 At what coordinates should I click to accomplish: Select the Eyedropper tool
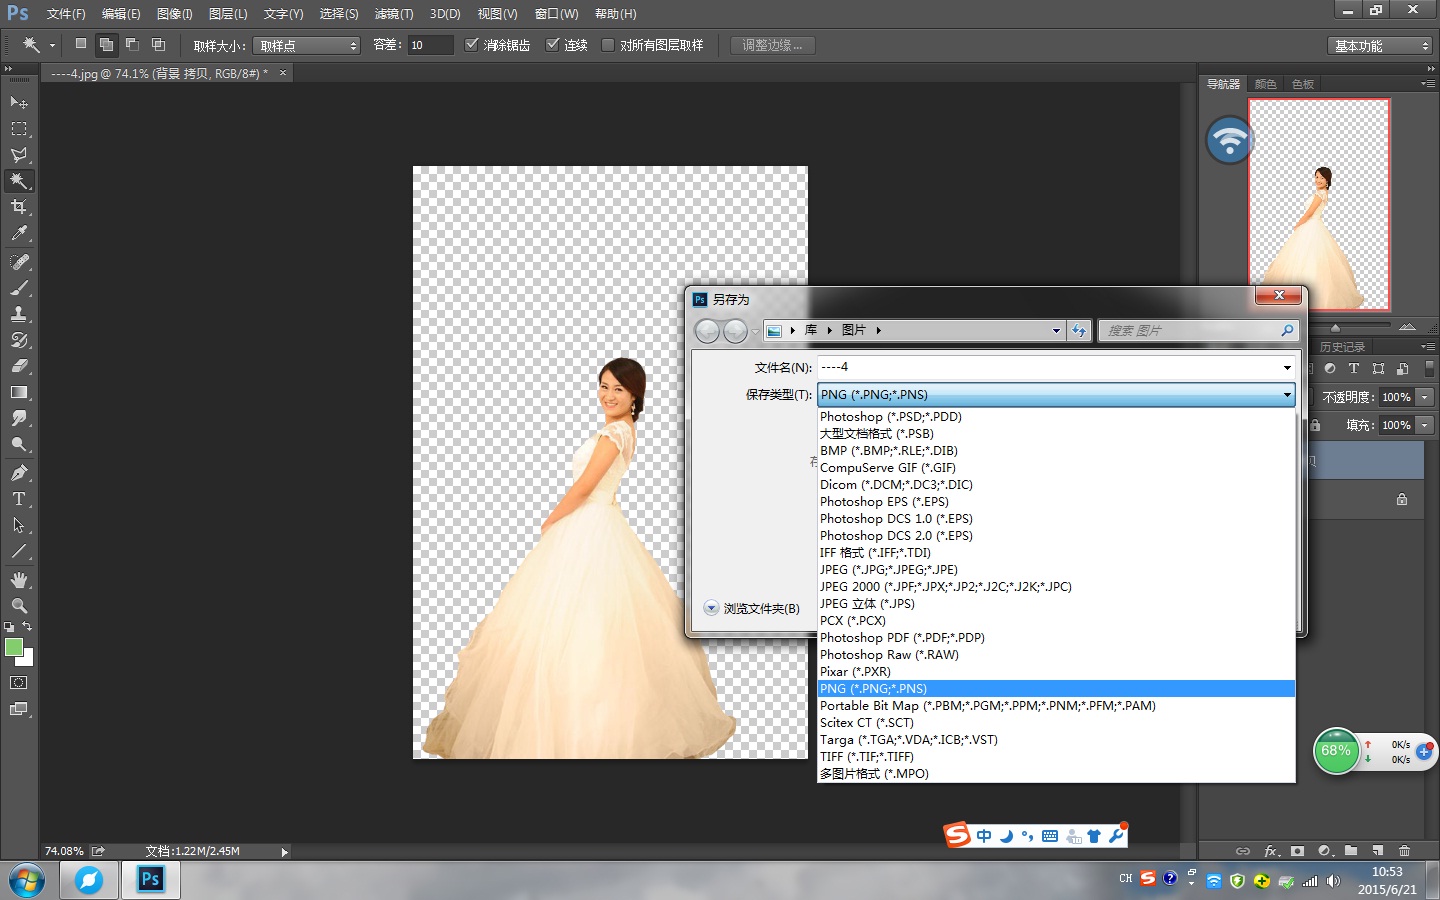[19, 234]
